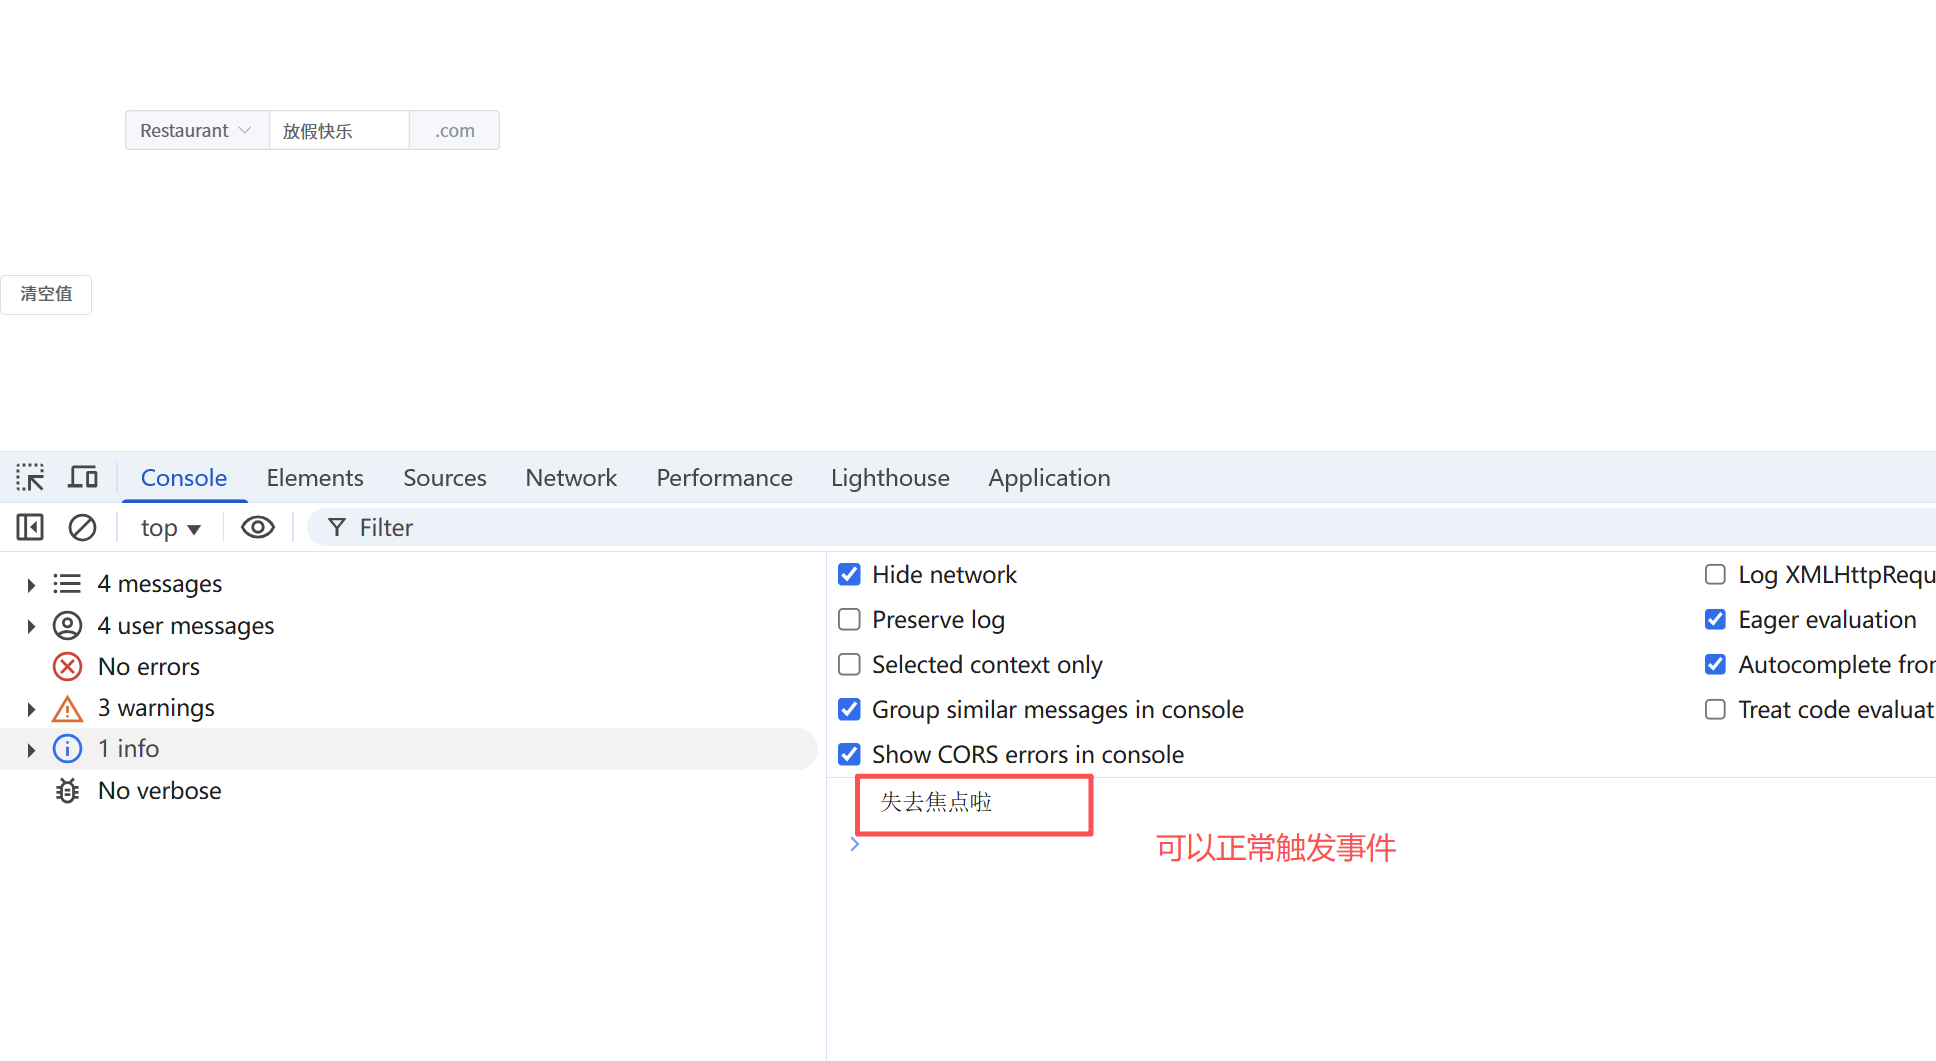Screen dimensions: 1936x1061
Task: Uncheck Hide network option
Action: [x=849, y=574]
